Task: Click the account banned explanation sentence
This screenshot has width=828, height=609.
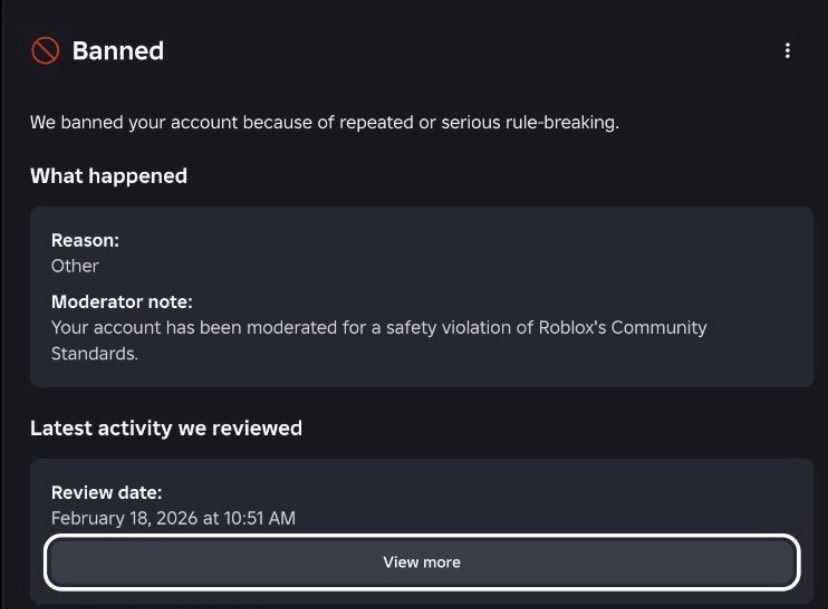Action: tap(324, 123)
